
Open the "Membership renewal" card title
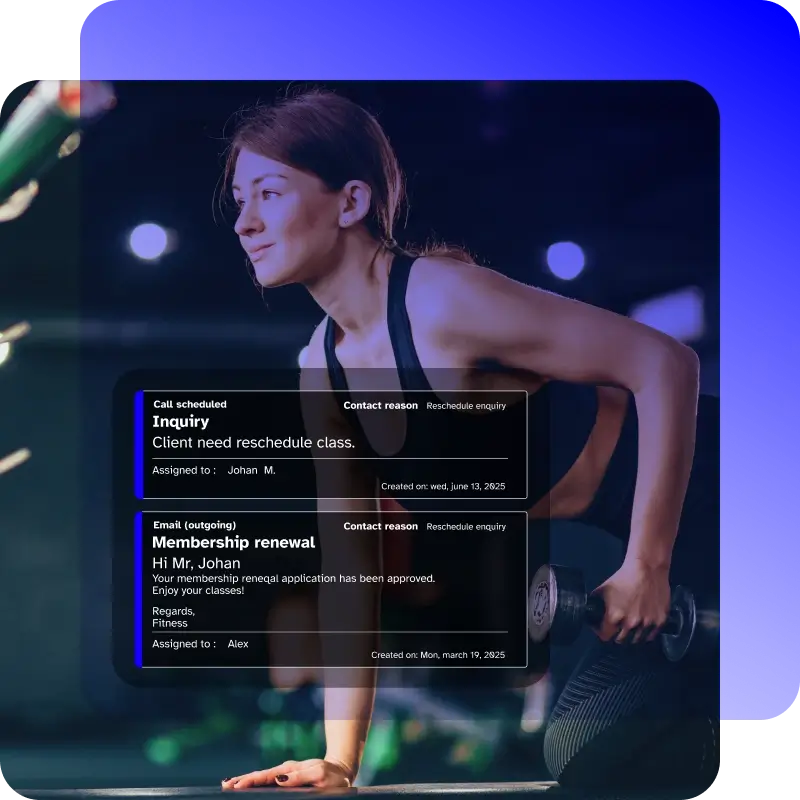click(233, 542)
